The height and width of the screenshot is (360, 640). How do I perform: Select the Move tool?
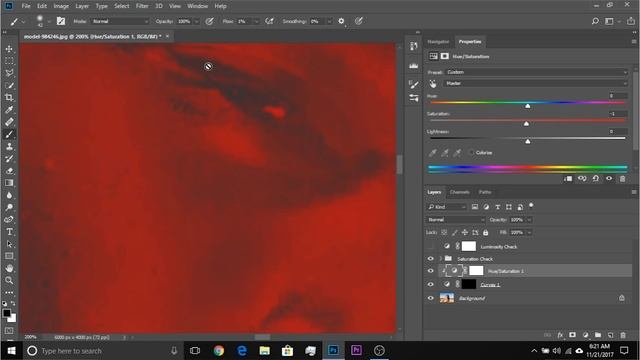[x=9, y=49]
